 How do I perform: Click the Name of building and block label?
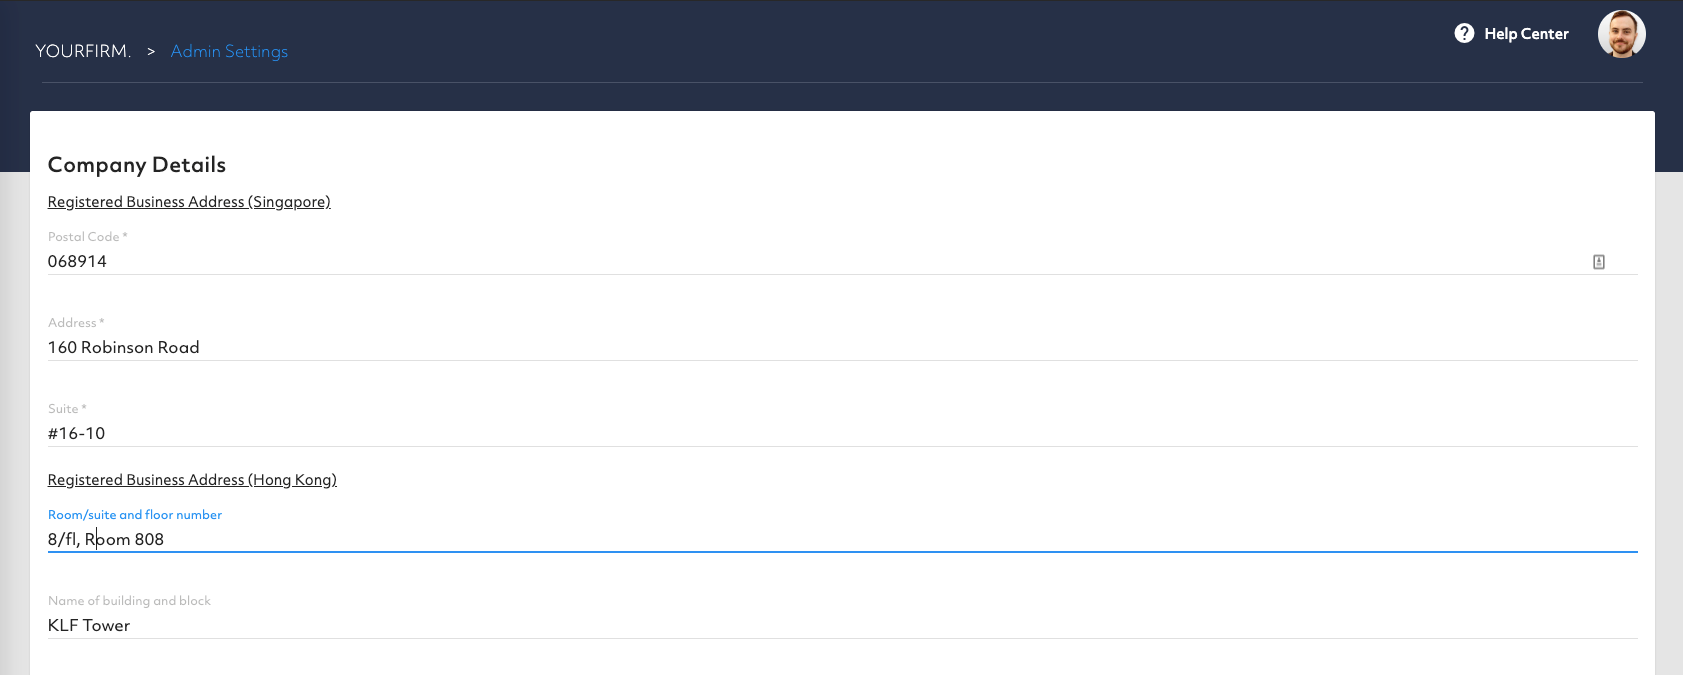[129, 601]
